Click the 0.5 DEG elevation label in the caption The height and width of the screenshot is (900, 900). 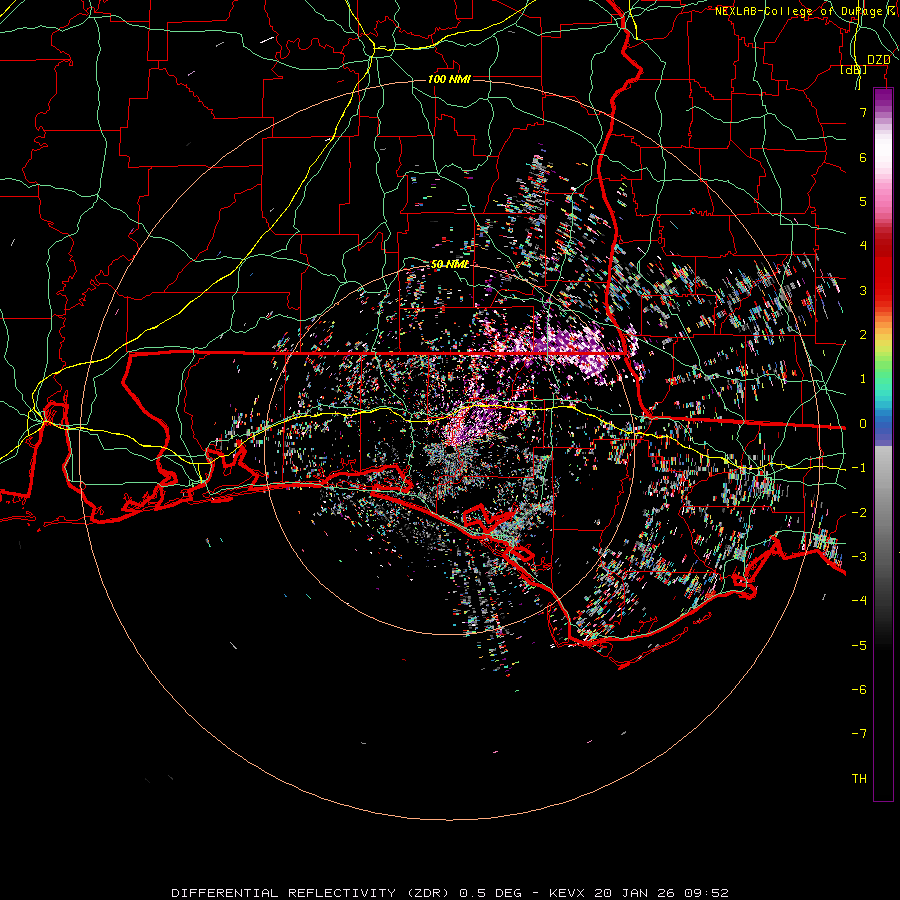491,893
